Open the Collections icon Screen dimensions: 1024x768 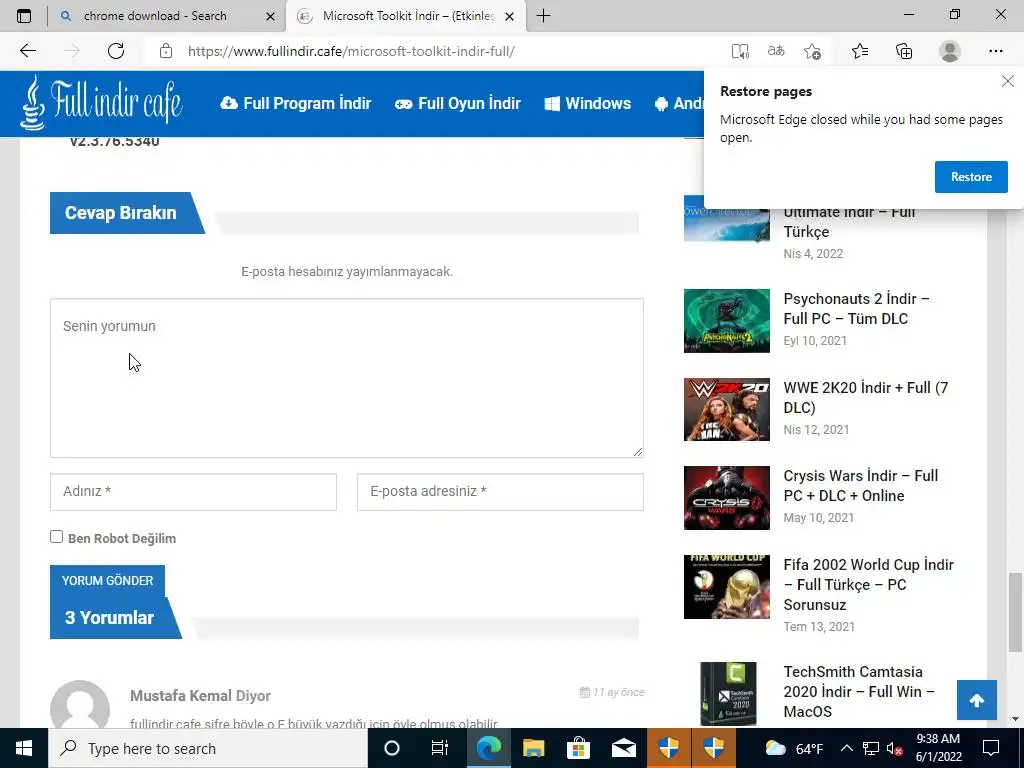(904, 51)
